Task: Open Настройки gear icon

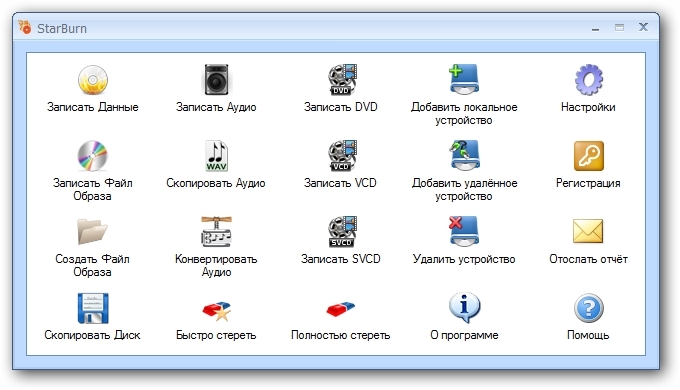Action: point(588,80)
